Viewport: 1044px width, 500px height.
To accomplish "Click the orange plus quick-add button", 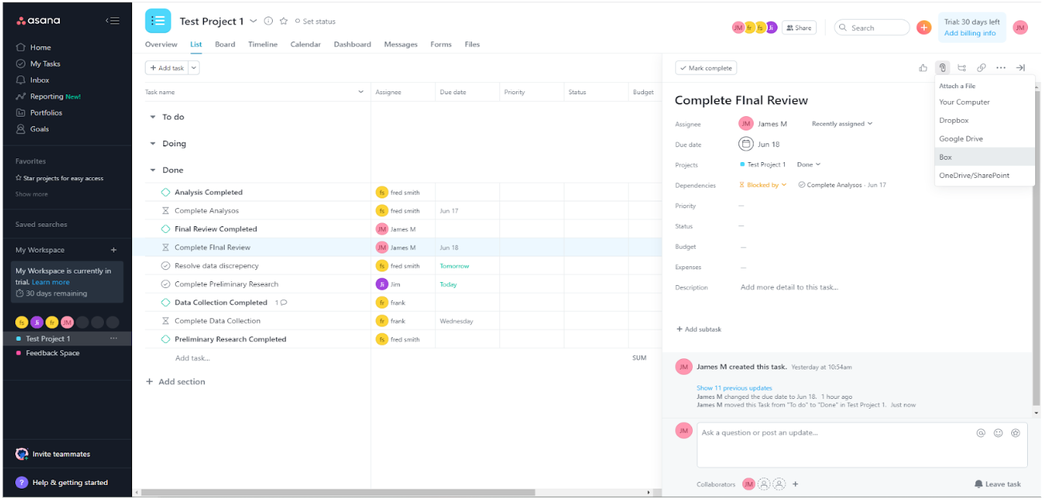I will coord(924,28).
